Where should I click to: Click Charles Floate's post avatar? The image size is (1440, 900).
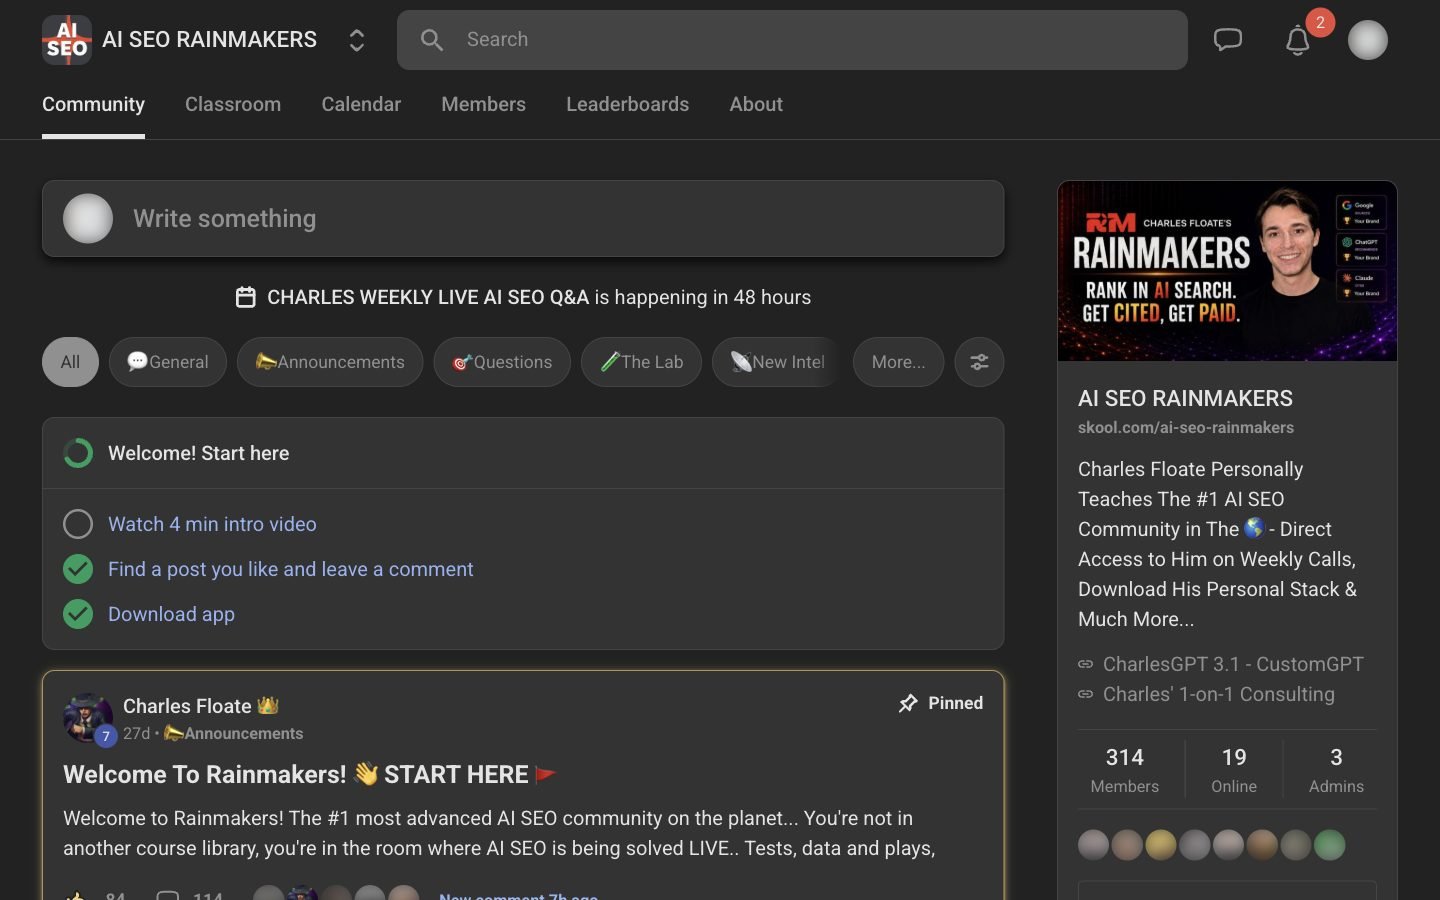point(87,717)
